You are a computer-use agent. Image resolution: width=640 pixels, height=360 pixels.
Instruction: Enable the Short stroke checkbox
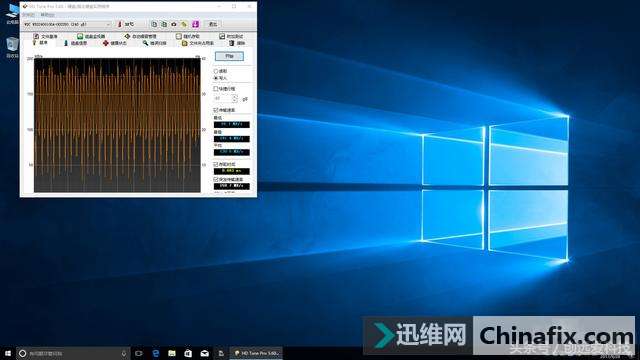[216, 89]
